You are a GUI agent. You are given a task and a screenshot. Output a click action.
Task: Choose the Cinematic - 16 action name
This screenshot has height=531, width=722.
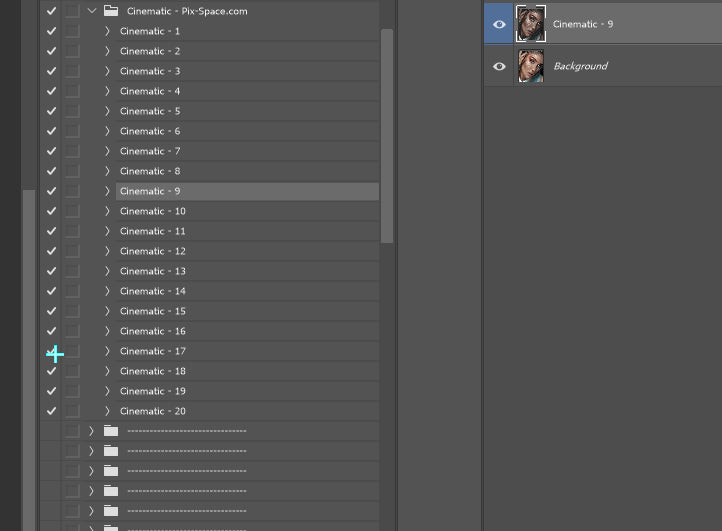tap(153, 331)
